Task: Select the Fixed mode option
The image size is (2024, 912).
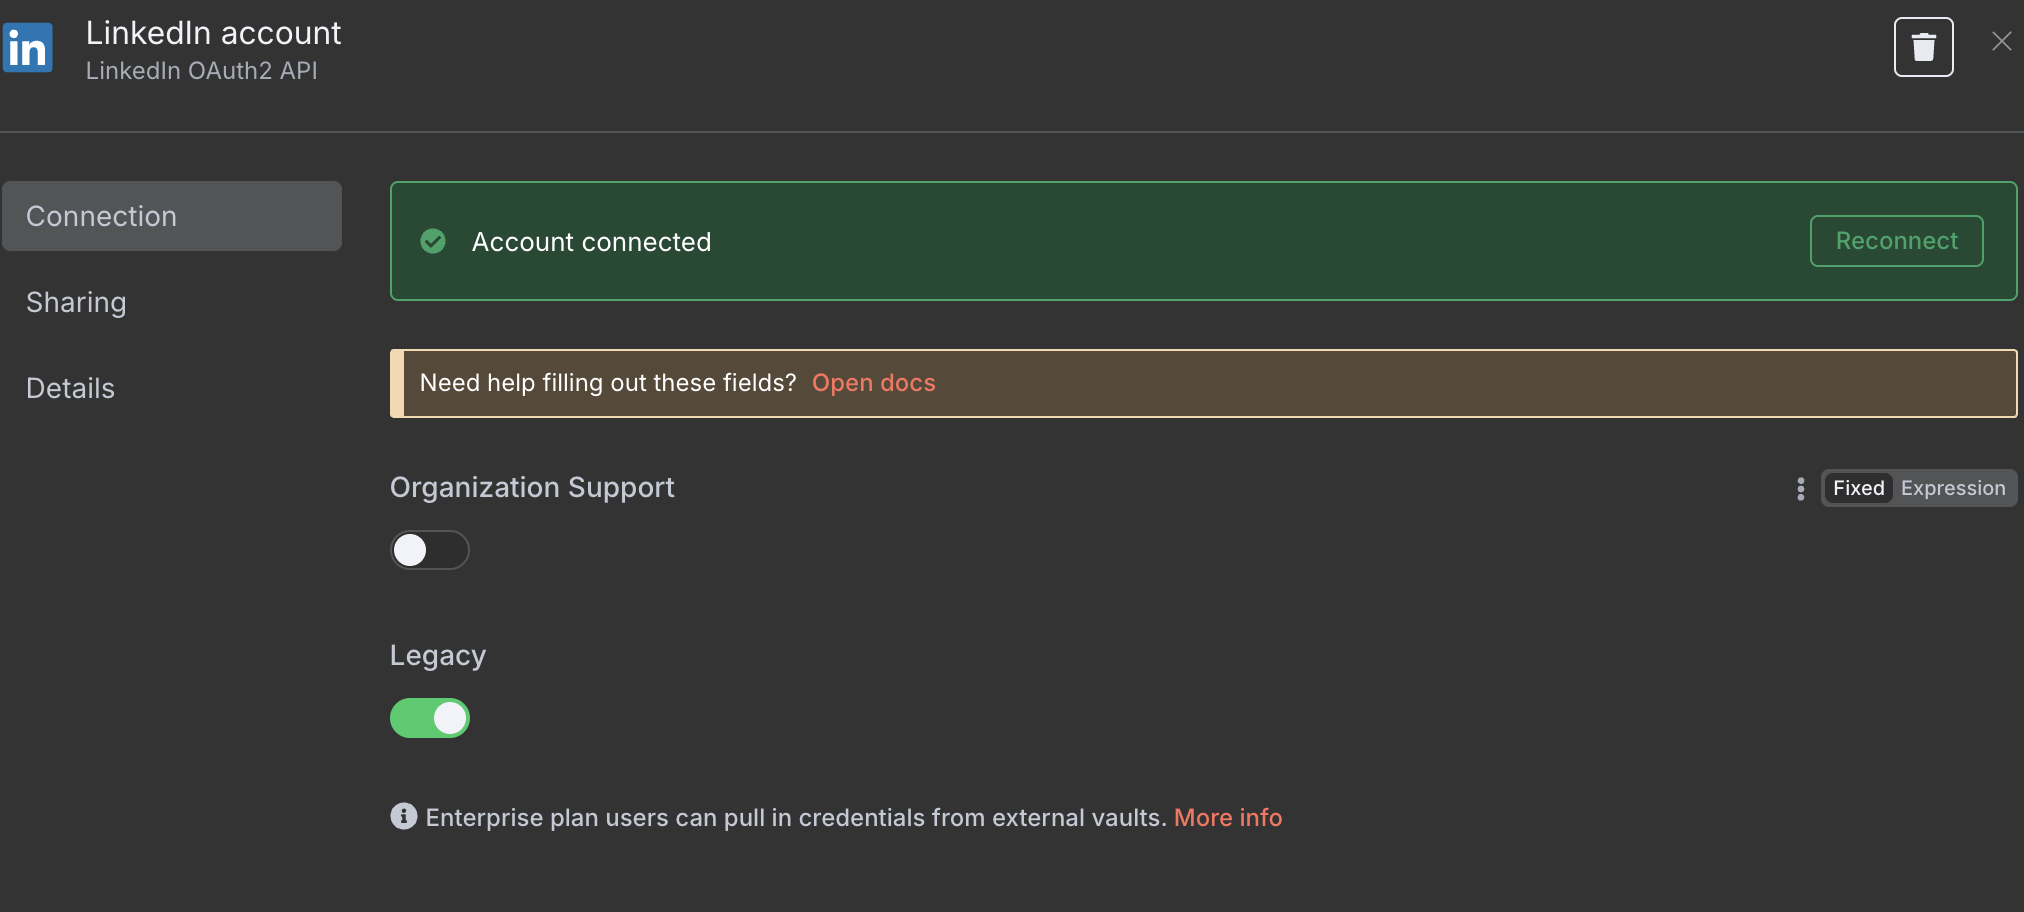Action: tap(1858, 488)
